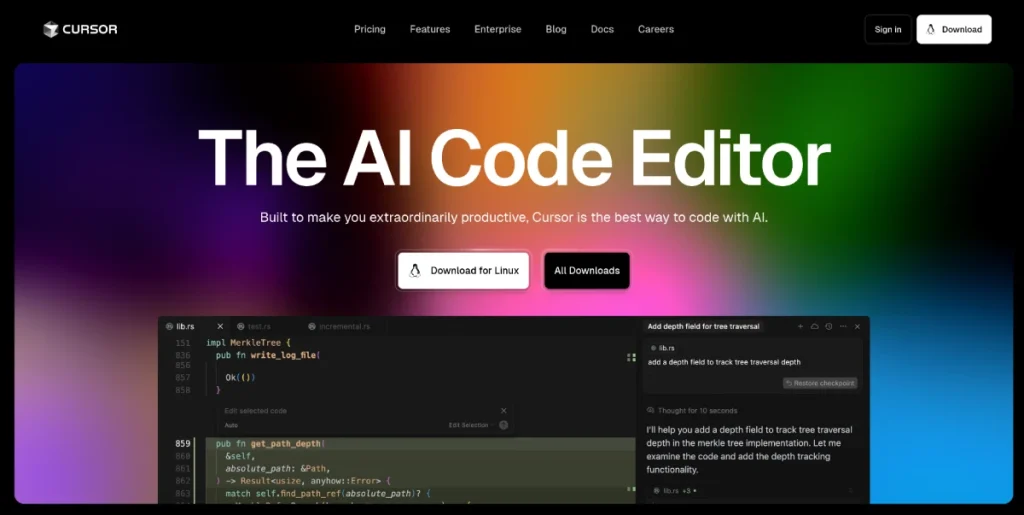The image size is (1024, 515).
Task: Select the Add depth field for tree traversal chat tab
Action: coord(703,326)
